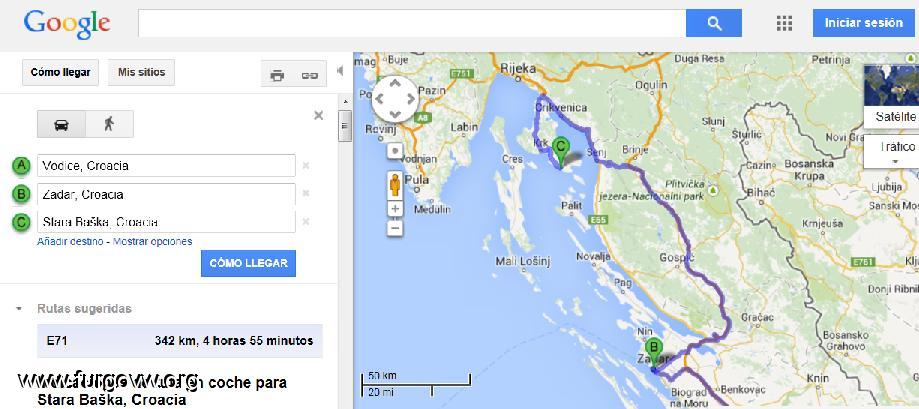Open the Tráfico dropdown
919x409 pixels.
coord(893,152)
